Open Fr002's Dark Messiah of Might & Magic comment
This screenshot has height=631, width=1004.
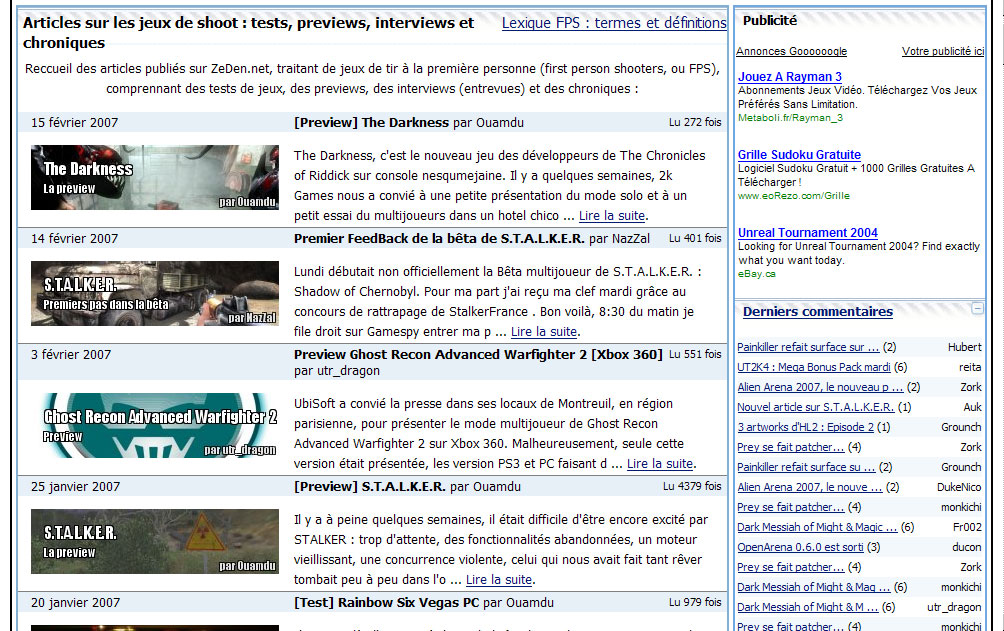tap(817, 527)
